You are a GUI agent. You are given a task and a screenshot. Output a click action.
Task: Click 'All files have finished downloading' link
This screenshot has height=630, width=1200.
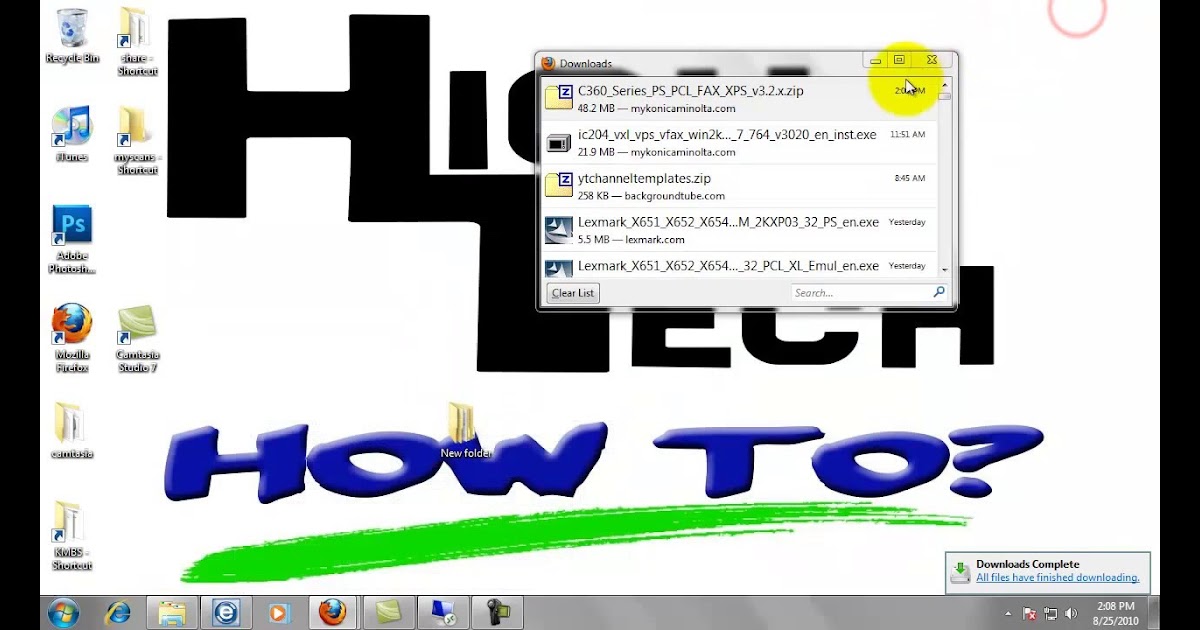point(1057,578)
